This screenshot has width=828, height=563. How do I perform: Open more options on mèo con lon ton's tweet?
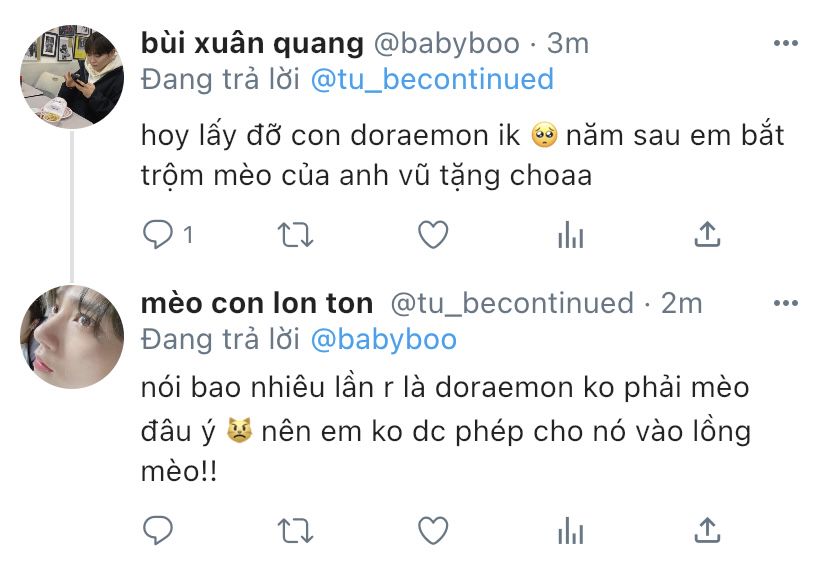click(785, 303)
